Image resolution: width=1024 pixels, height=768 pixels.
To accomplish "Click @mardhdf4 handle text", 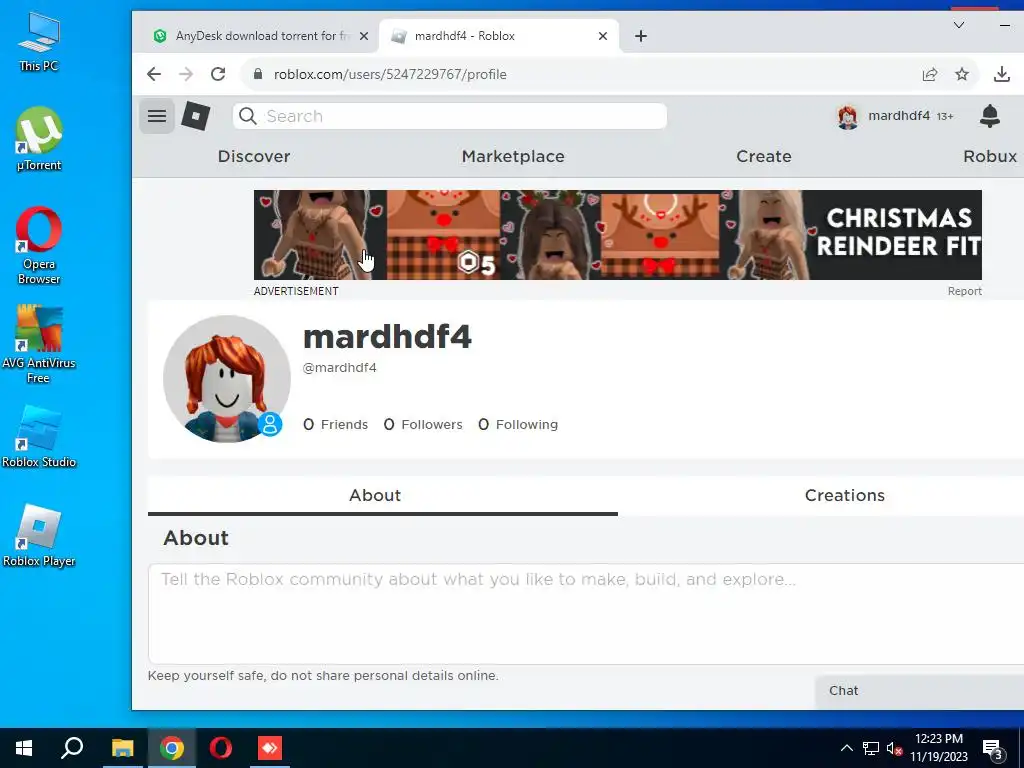I will [340, 368].
